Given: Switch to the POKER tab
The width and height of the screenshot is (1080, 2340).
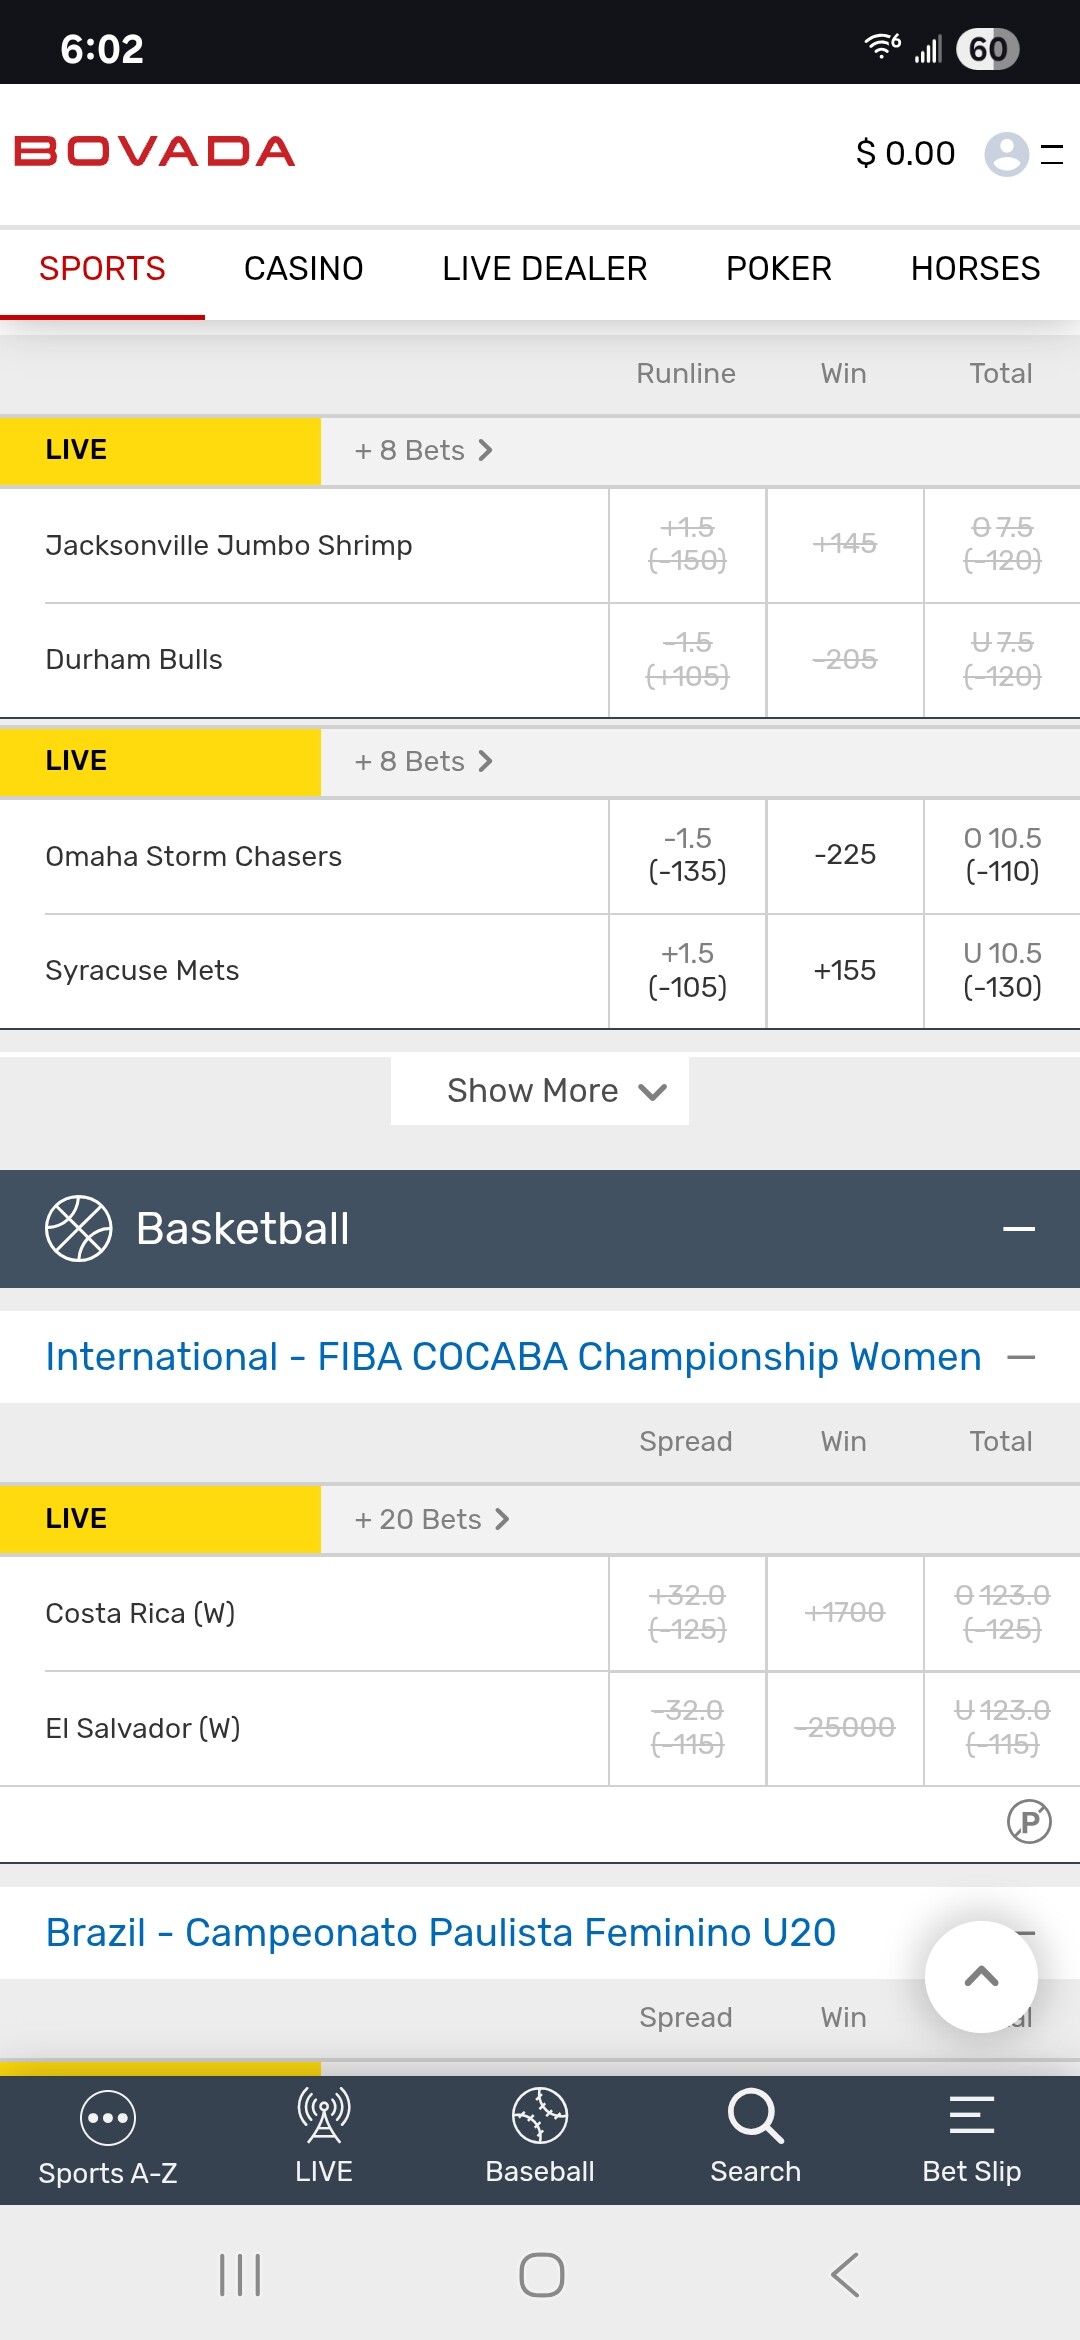Looking at the screenshot, I should [x=778, y=269].
